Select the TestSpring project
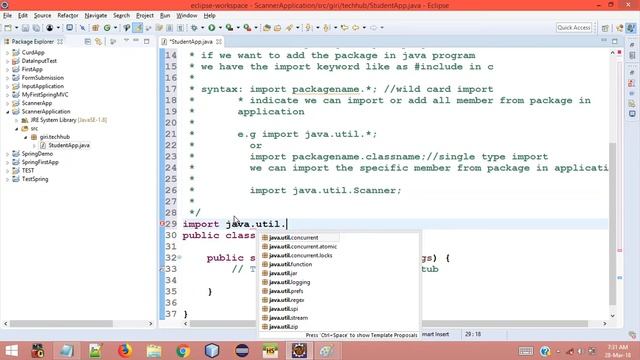 coord(35,179)
